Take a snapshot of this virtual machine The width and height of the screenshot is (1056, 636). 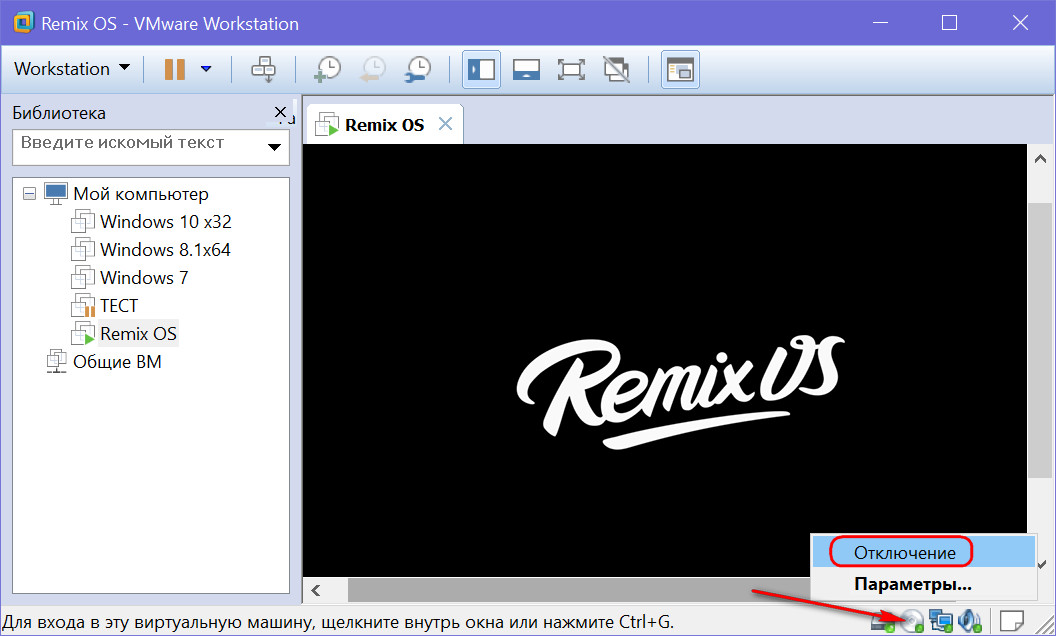[328, 69]
